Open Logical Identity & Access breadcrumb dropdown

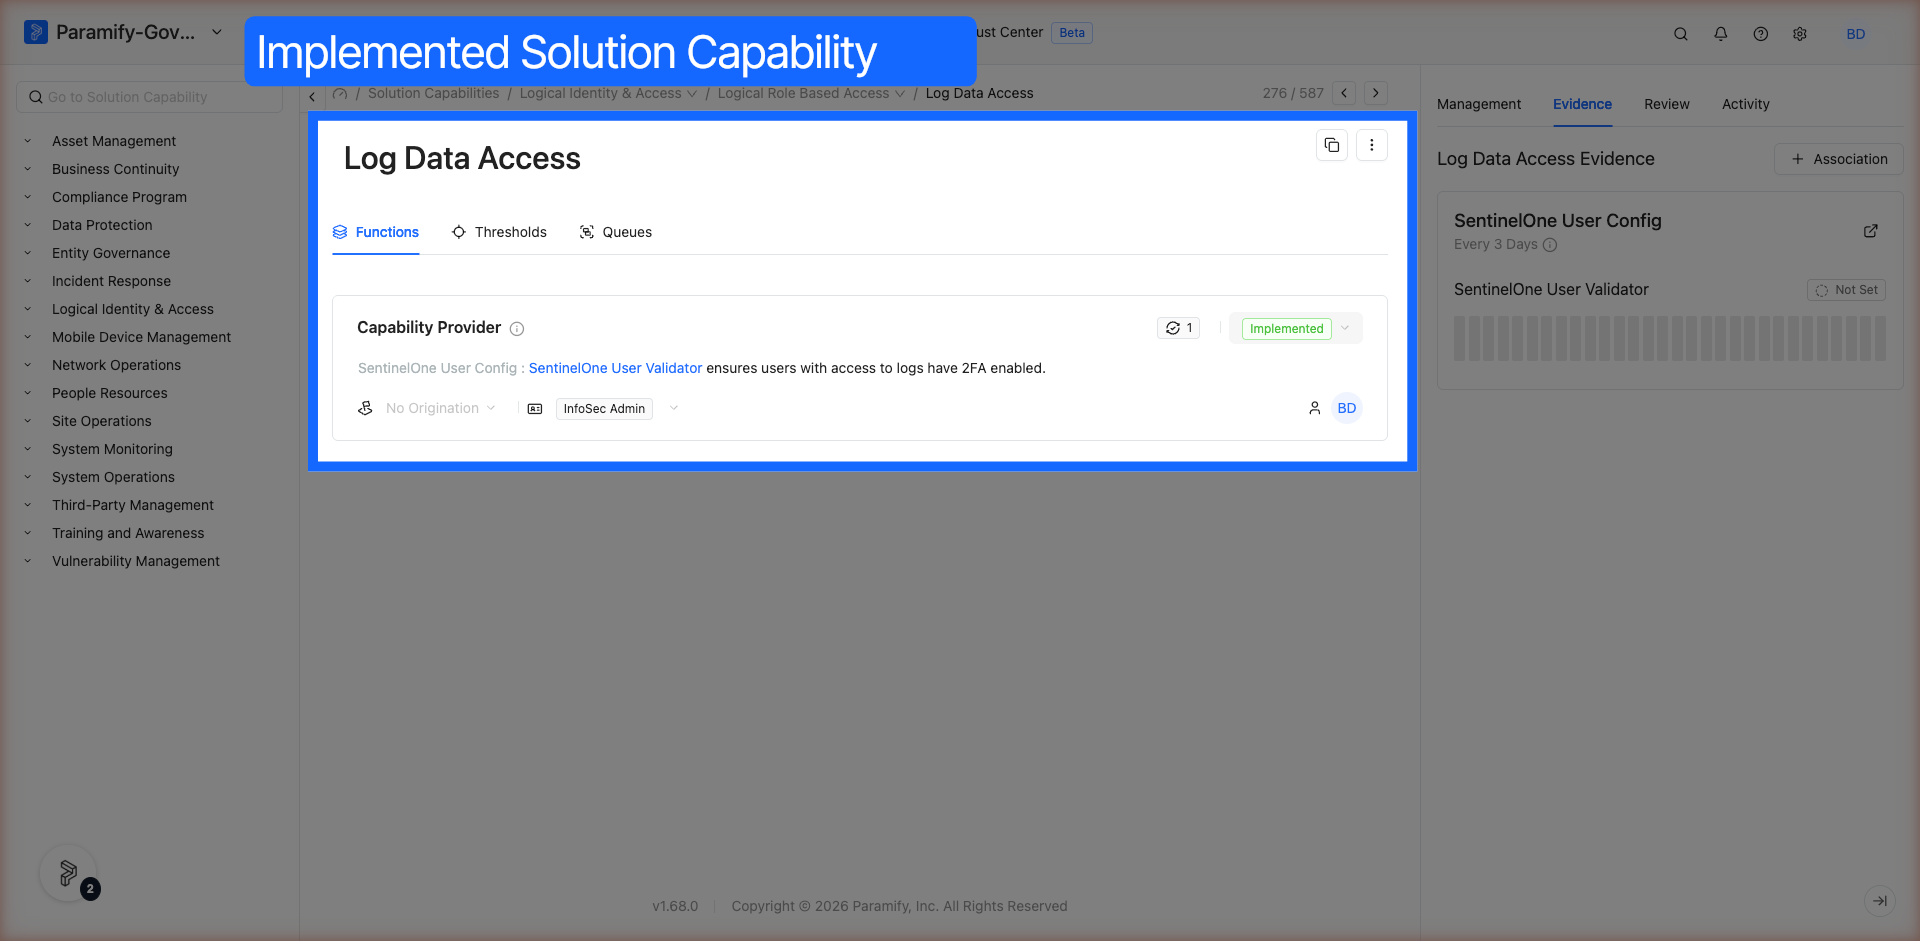coord(608,93)
